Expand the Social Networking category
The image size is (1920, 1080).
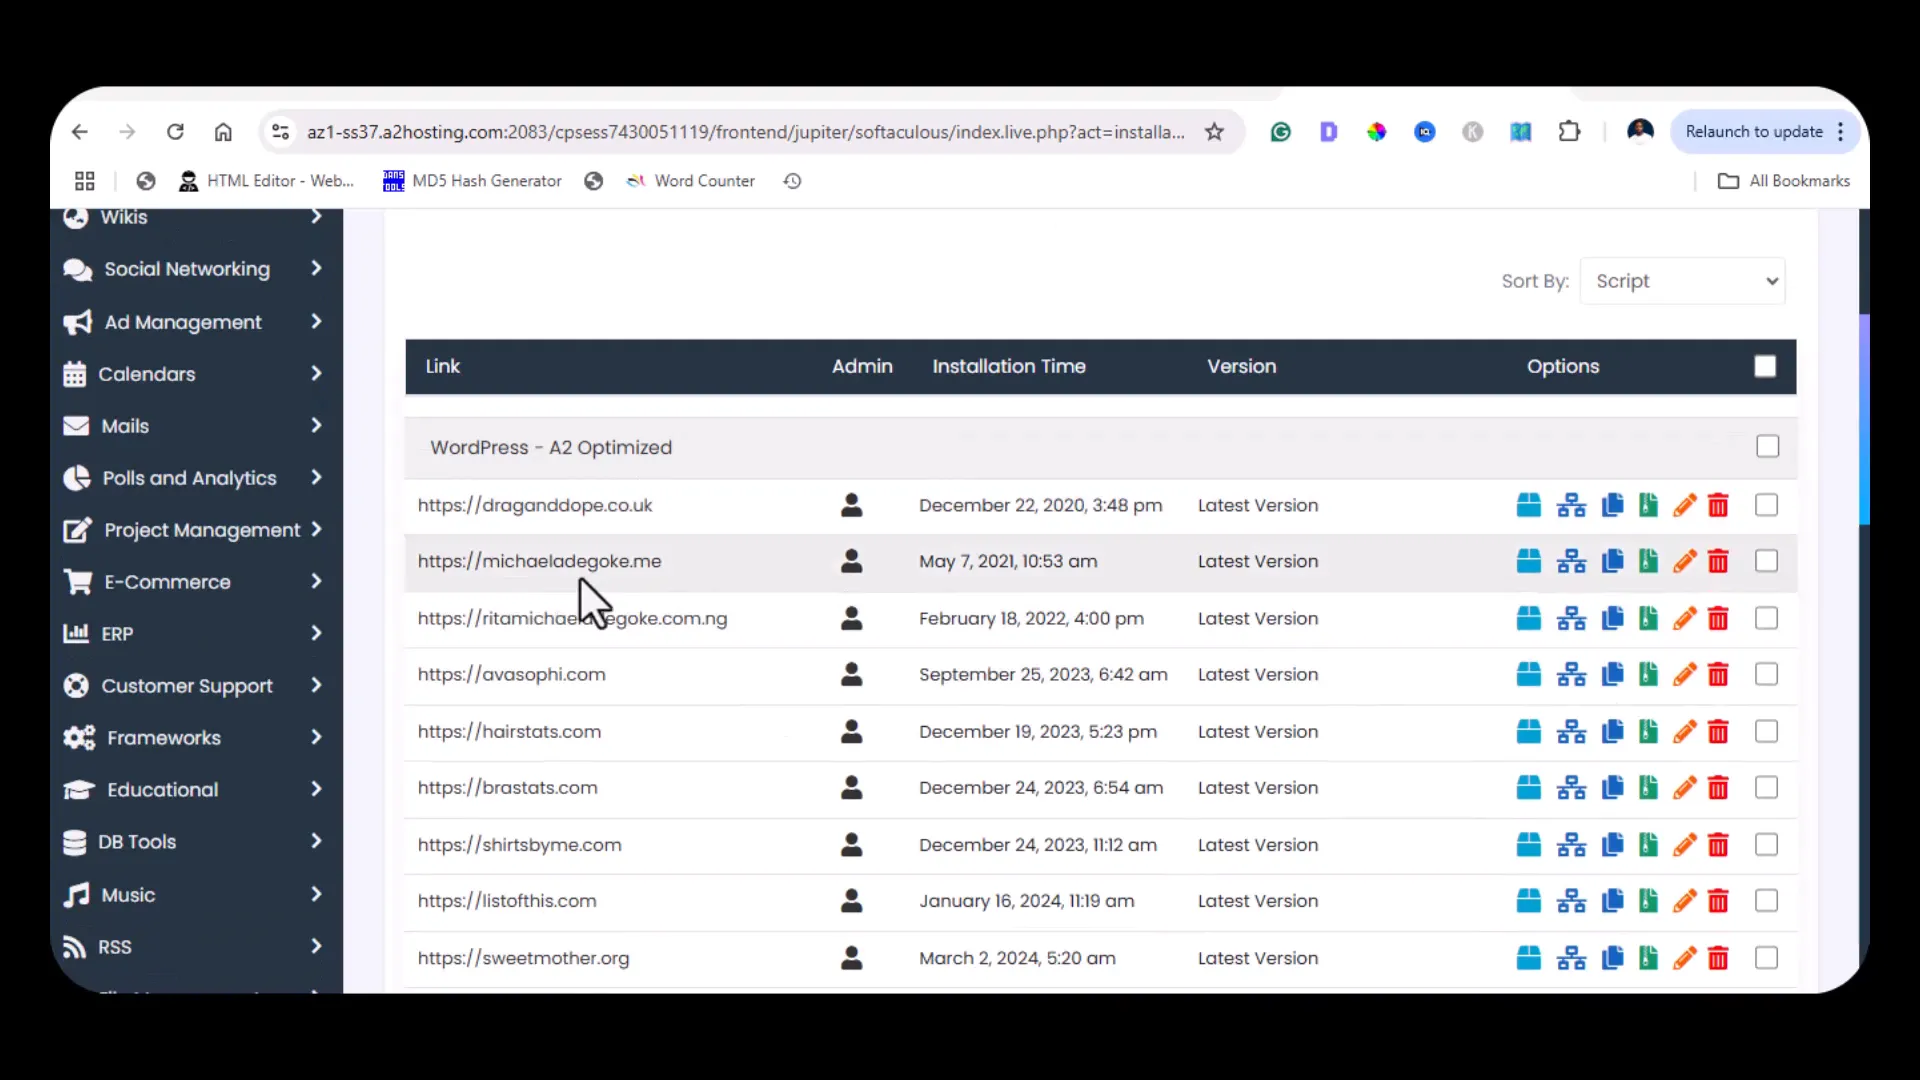pyautogui.click(x=316, y=268)
